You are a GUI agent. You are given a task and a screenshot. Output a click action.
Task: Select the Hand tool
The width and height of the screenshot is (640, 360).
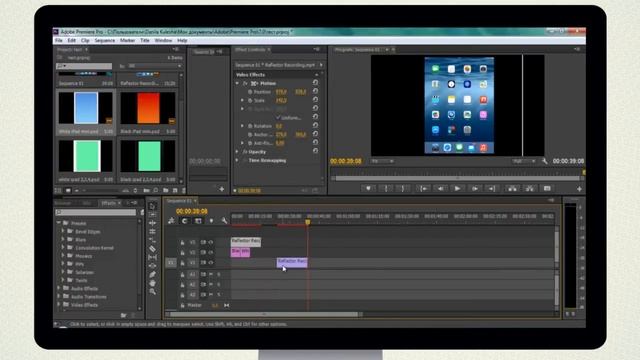153,283
